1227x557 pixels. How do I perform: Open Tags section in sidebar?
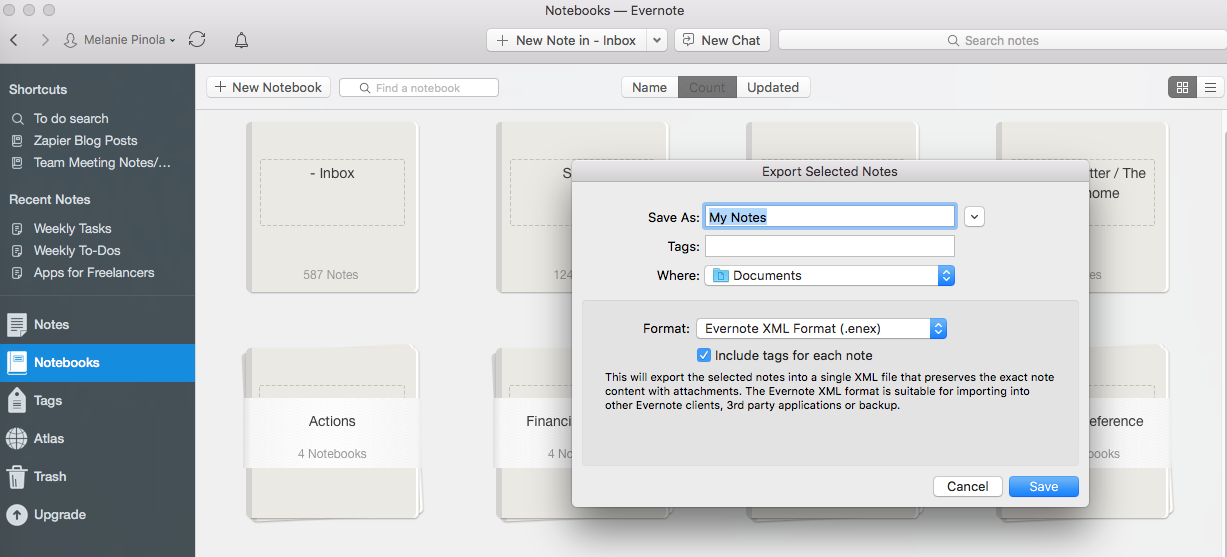tap(47, 400)
